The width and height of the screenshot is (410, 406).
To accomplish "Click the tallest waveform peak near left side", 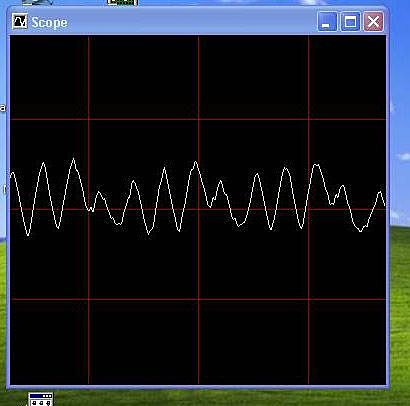I will [74, 159].
